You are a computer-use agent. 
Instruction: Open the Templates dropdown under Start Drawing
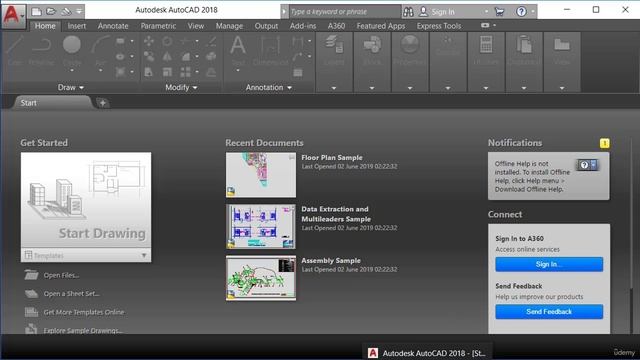[86, 256]
